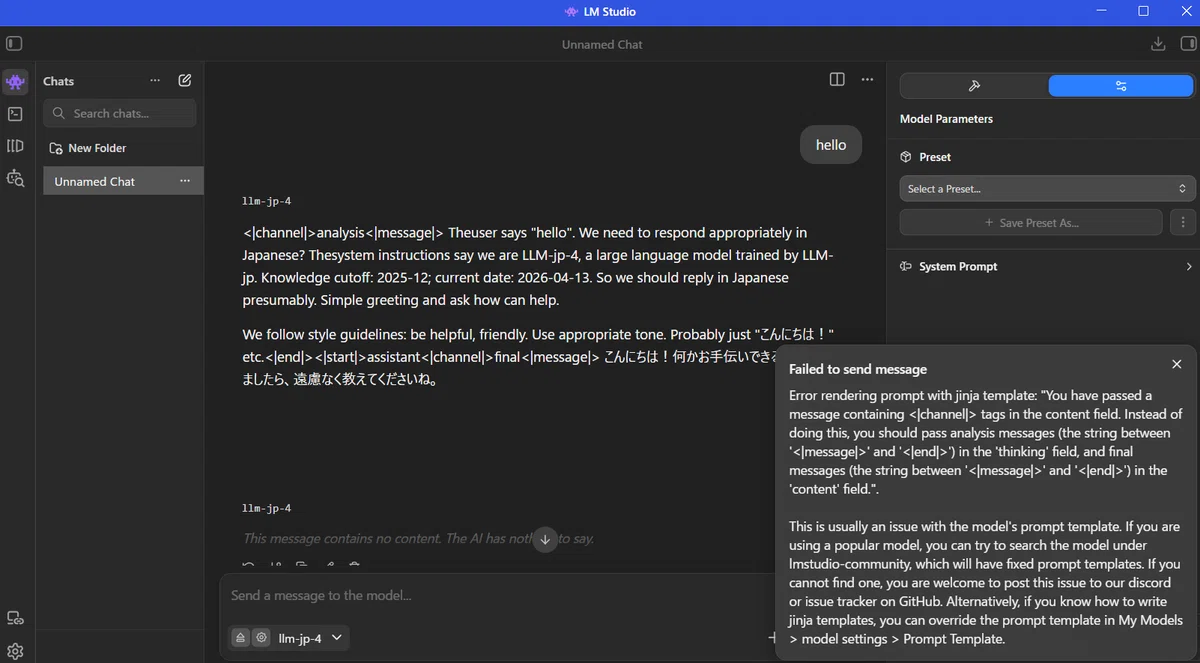The image size is (1200, 663).
Task: Open the My Models library icon
Action: tap(15, 146)
